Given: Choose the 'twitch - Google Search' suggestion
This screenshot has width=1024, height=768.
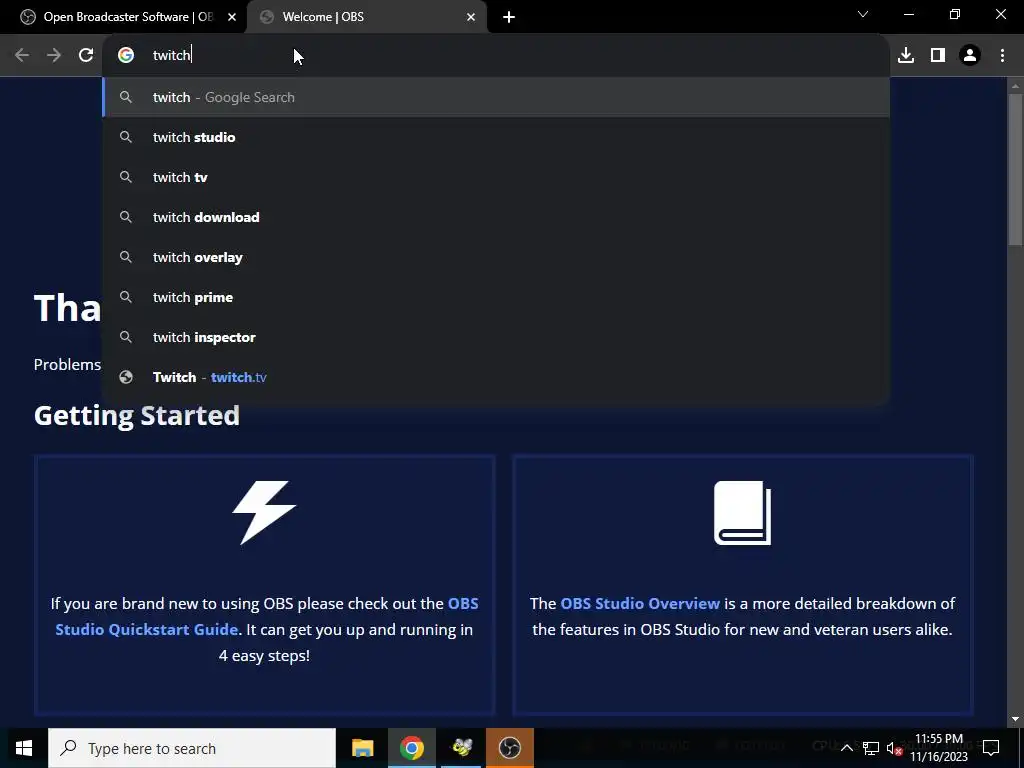Looking at the screenshot, I should [496, 97].
